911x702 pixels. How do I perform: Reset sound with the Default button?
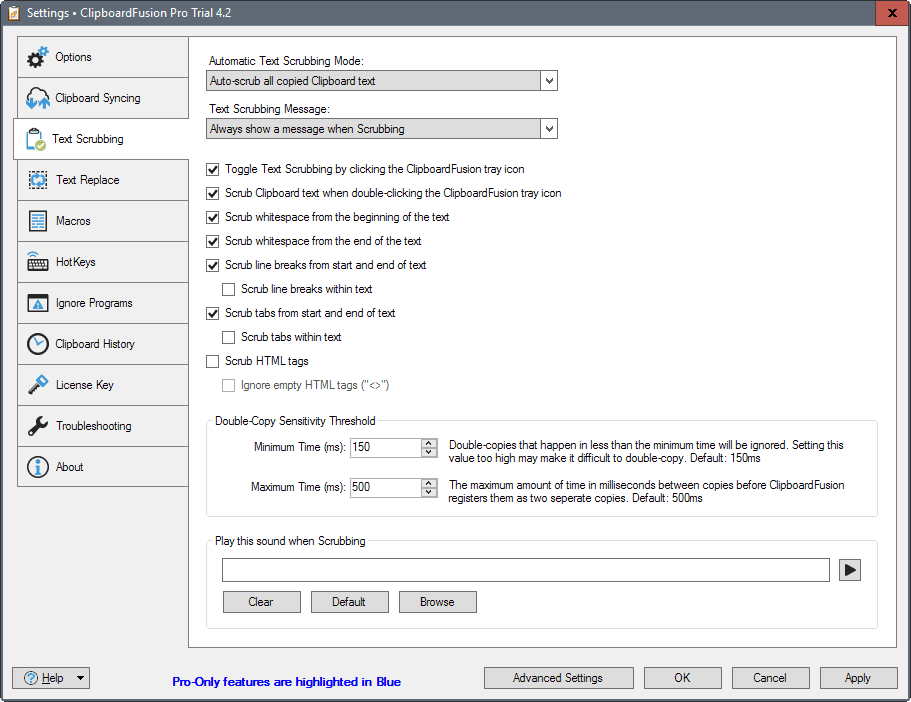[349, 602]
